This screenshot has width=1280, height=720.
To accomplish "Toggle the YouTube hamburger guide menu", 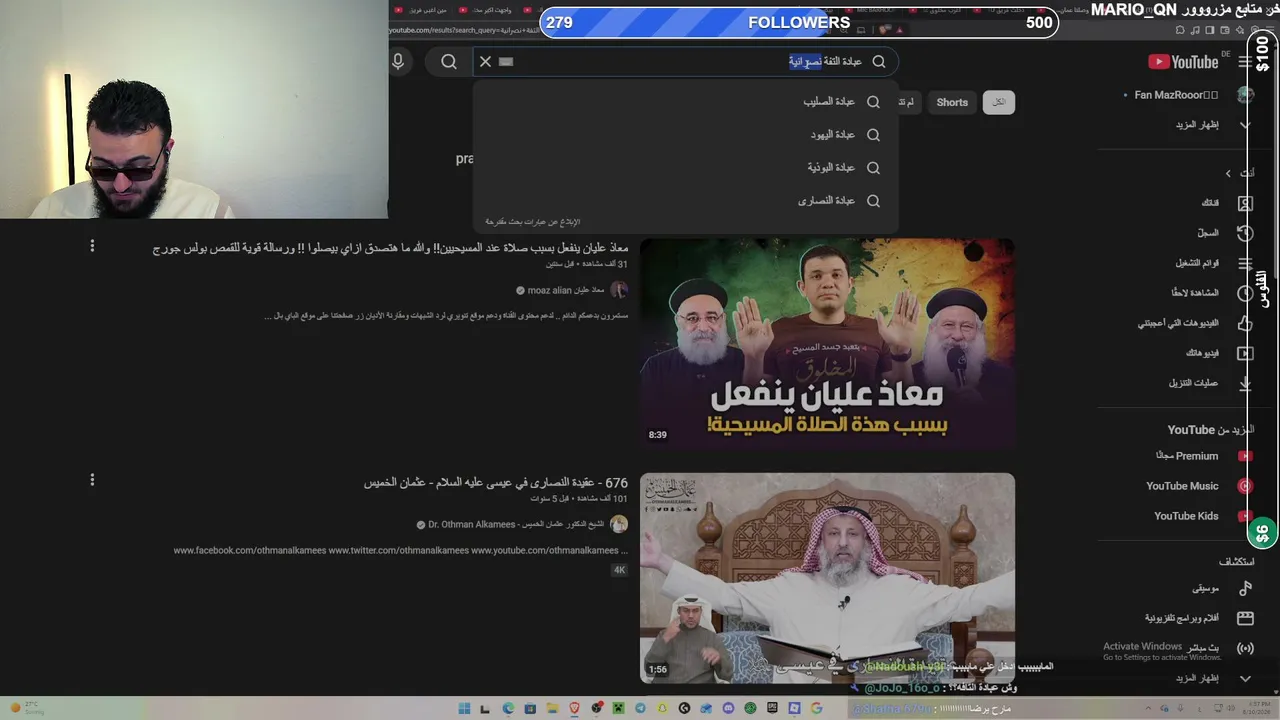I will pos(1245,62).
